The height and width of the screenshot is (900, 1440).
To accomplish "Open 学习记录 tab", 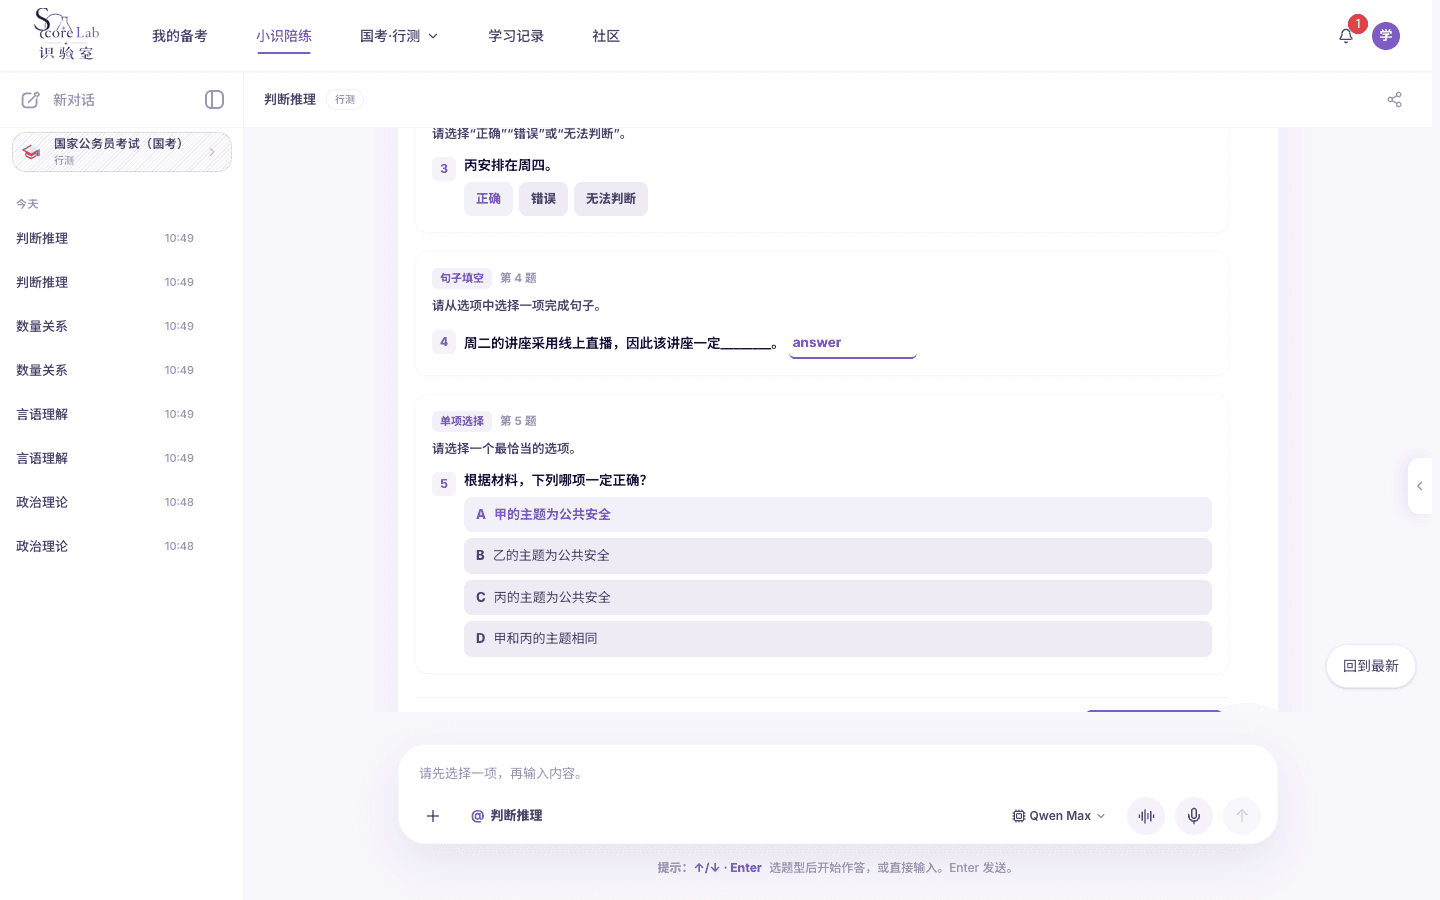I will (516, 36).
